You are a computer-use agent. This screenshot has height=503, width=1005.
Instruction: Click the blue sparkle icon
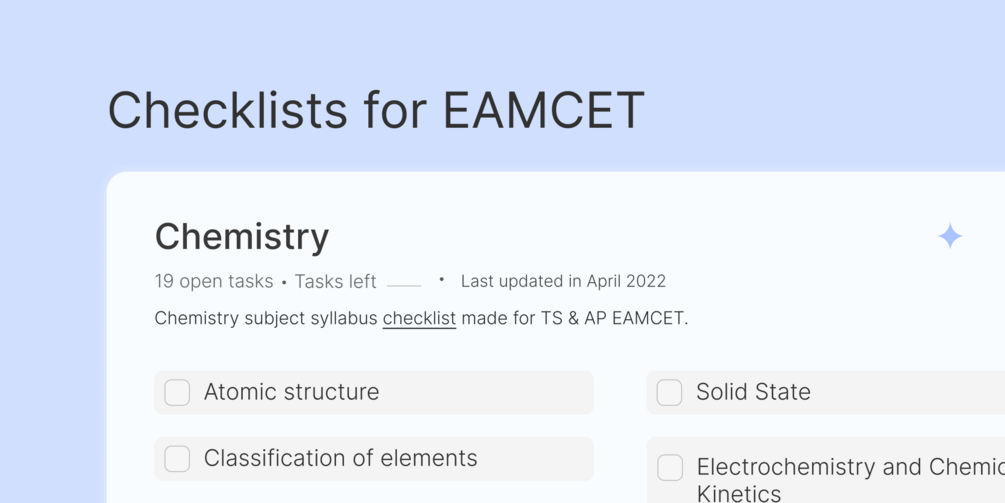pyautogui.click(x=950, y=236)
